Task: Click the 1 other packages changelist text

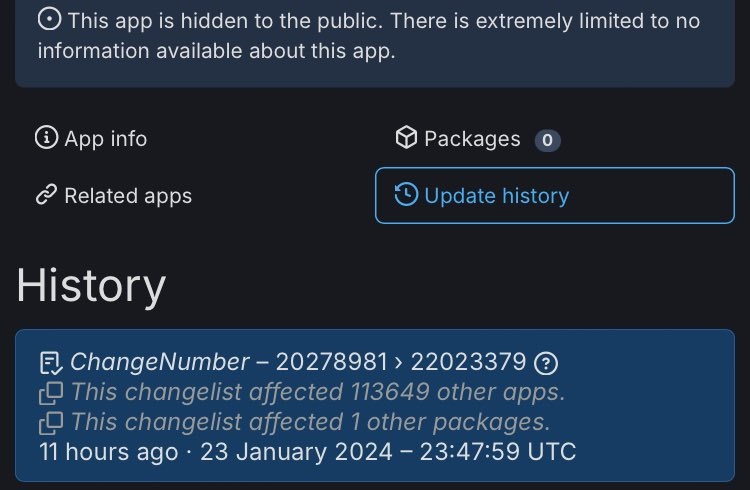Action: coord(310,422)
